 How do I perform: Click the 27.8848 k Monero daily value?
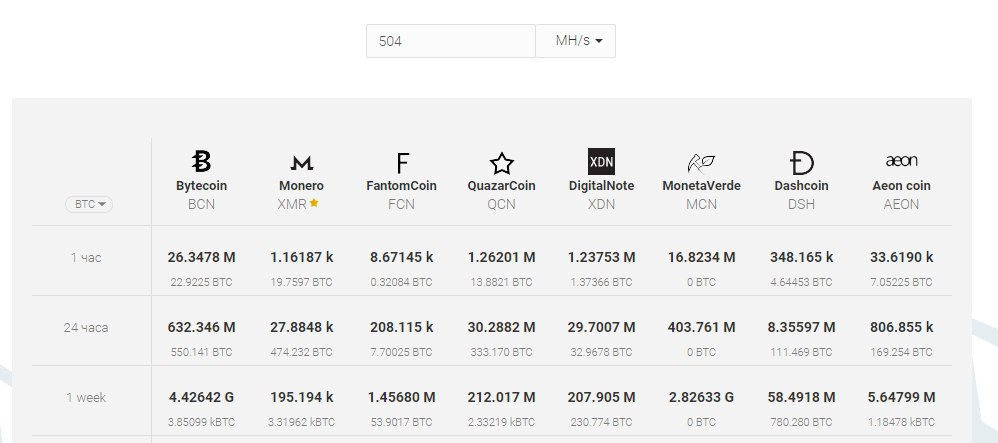[302, 328]
